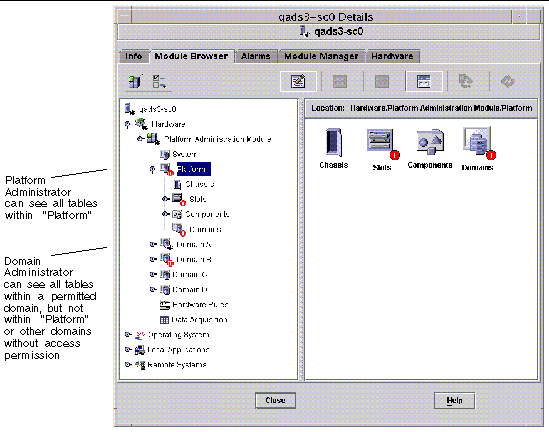Select the Domain A tree icon
549x432 pixels.
(x=166, y=244)
